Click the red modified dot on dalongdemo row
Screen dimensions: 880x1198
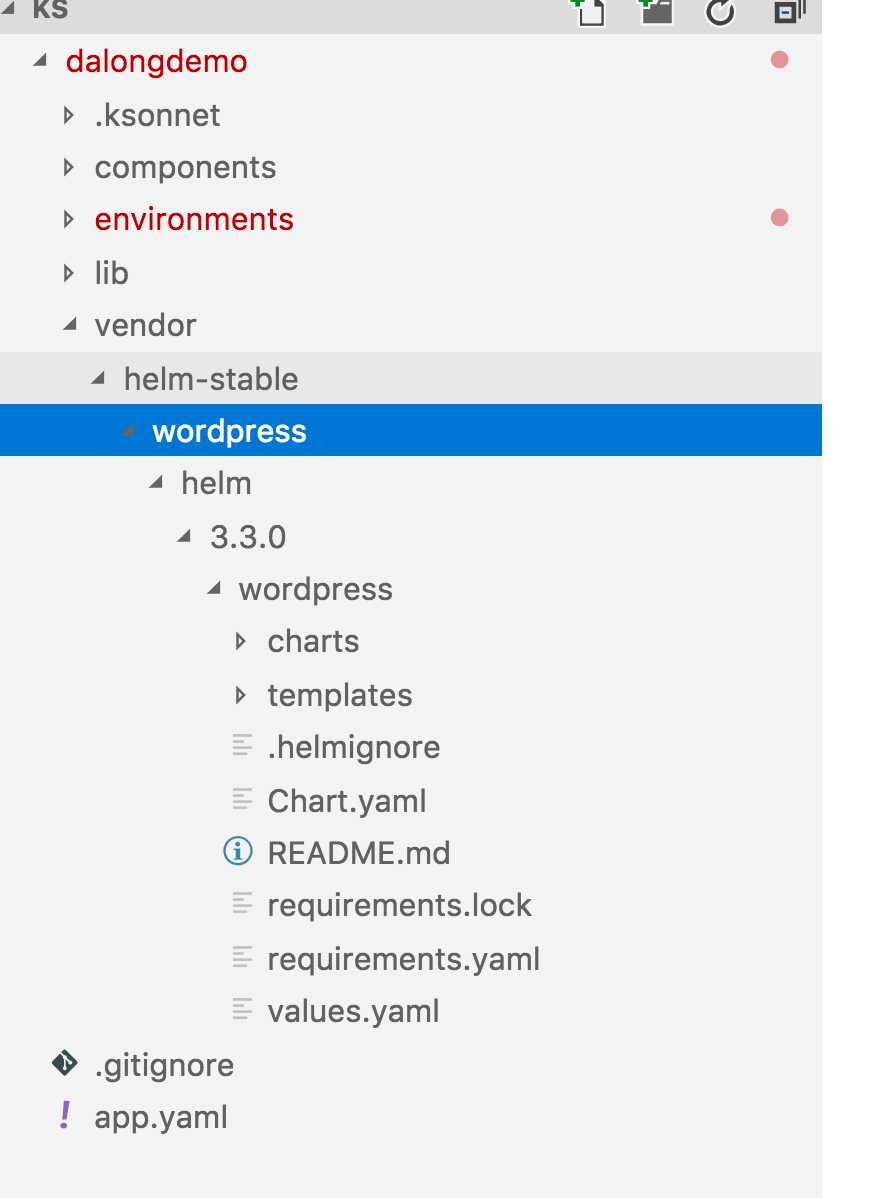779,60
